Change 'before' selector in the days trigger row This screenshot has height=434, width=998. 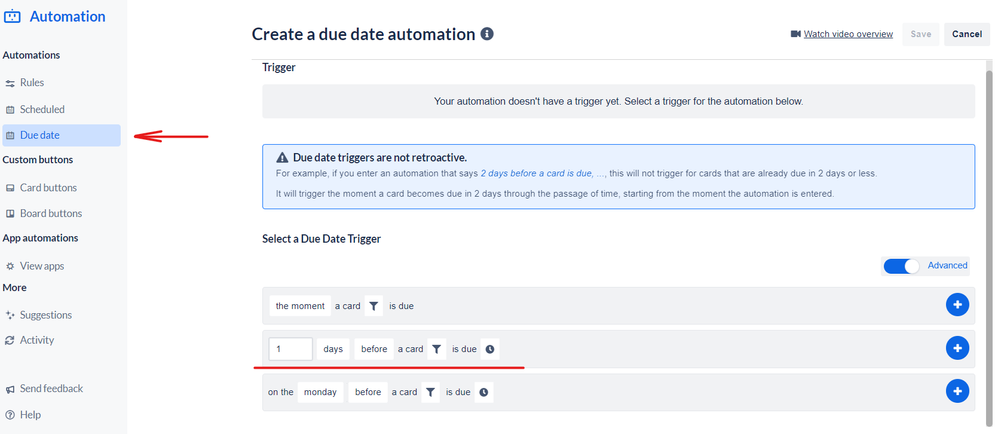pyautogui.click(x=374, y=349)
